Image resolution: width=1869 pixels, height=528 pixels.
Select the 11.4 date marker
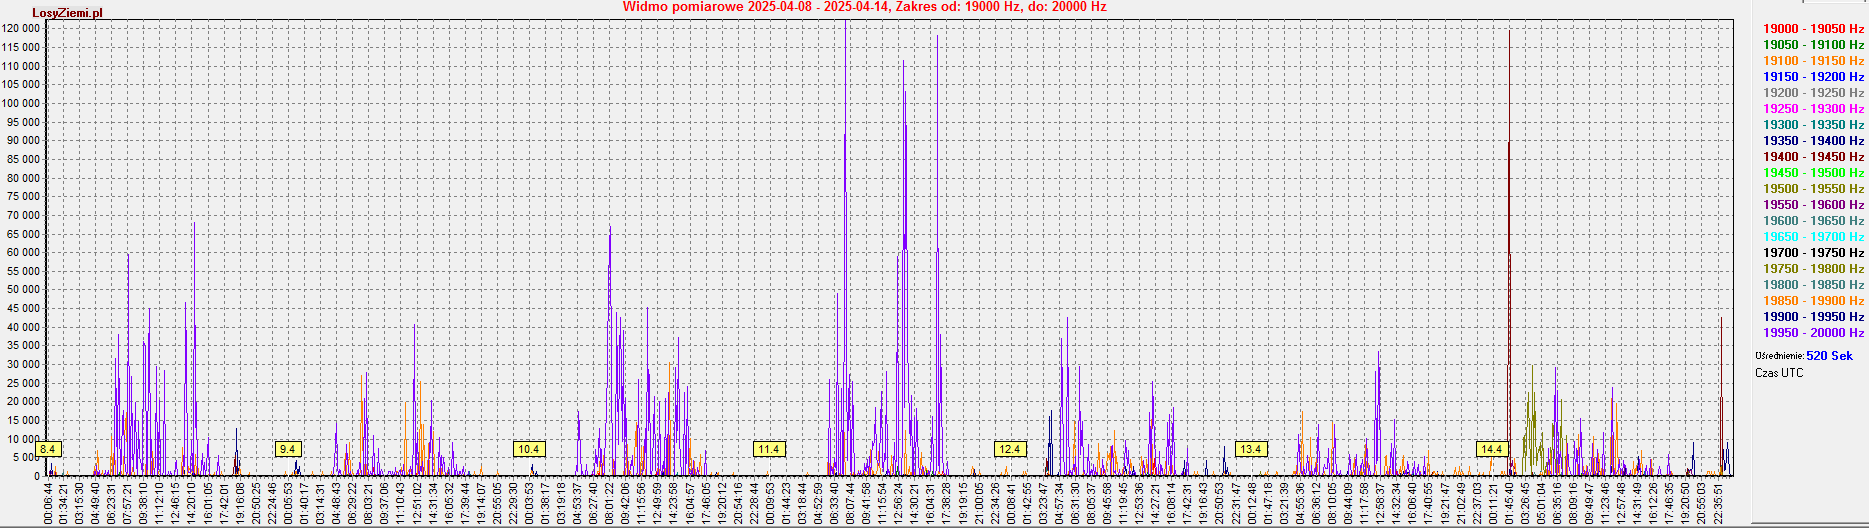click(768, 449)
